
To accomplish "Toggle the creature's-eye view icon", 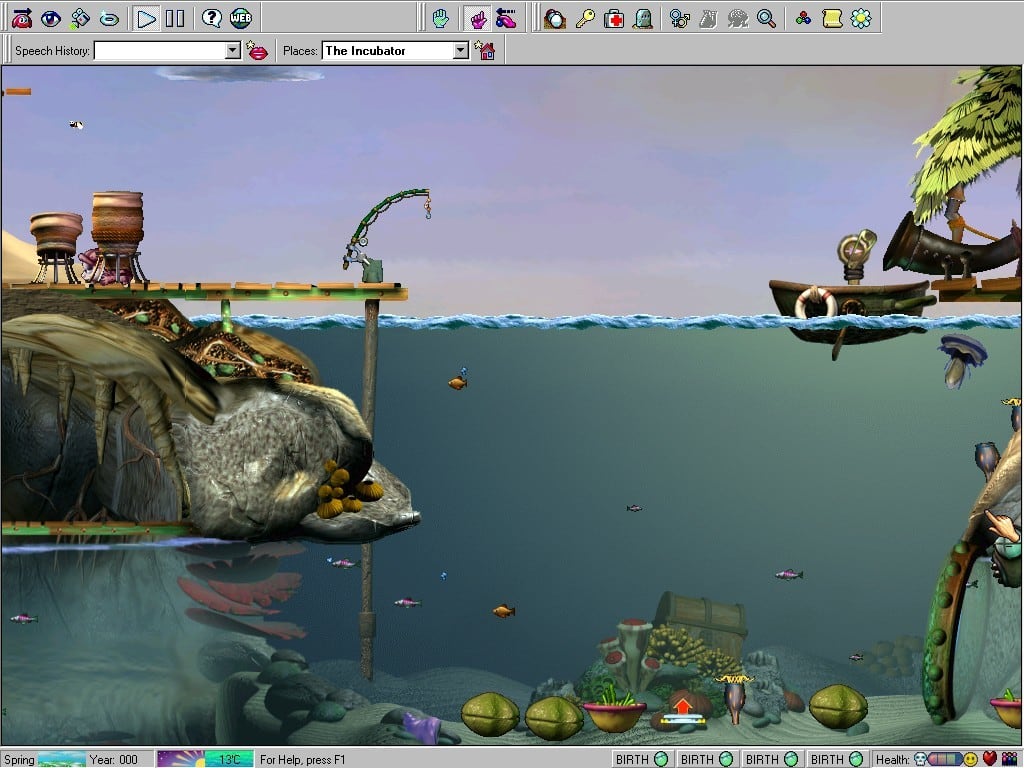I will click(51, 18).
